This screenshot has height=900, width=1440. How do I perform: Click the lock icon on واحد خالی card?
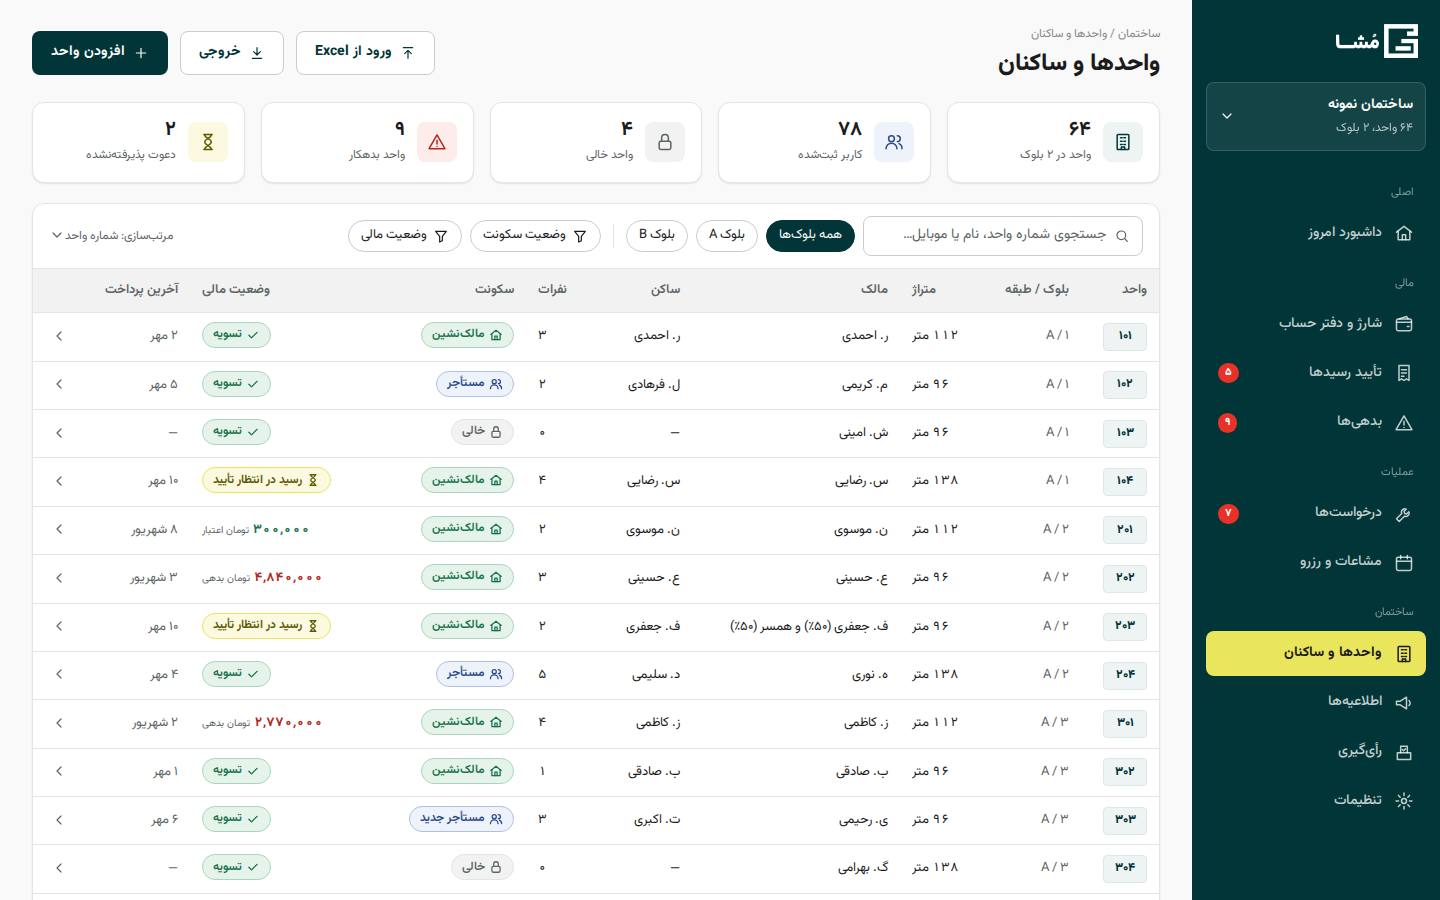coord(665,142)
